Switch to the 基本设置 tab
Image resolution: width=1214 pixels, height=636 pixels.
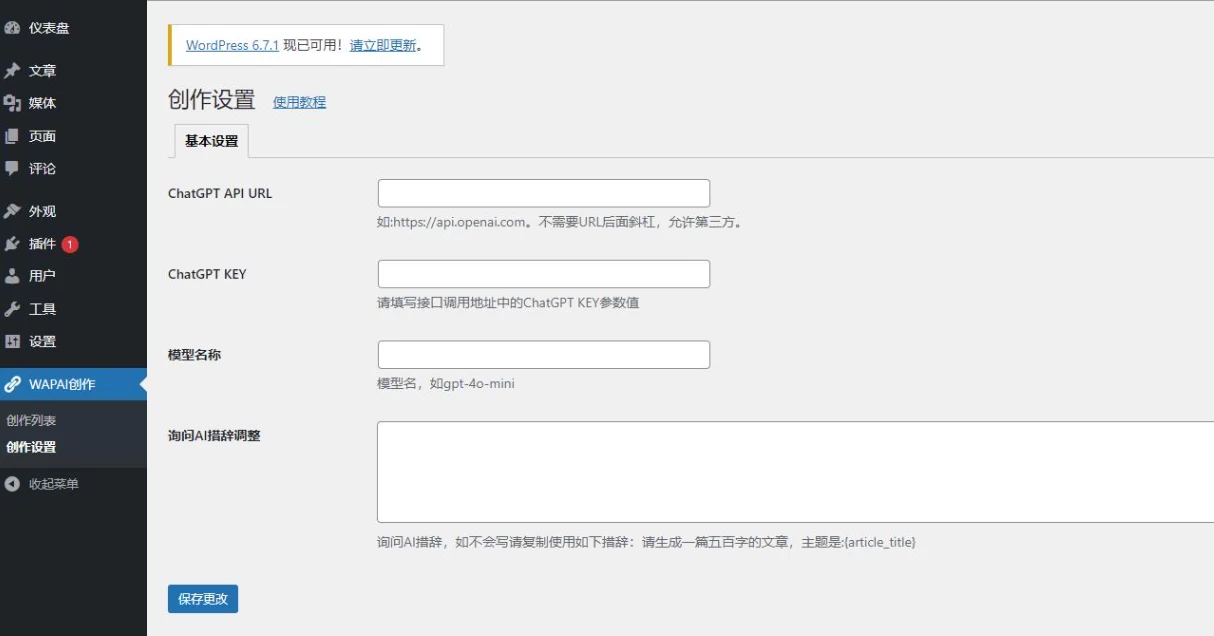(x=211, y=141)
